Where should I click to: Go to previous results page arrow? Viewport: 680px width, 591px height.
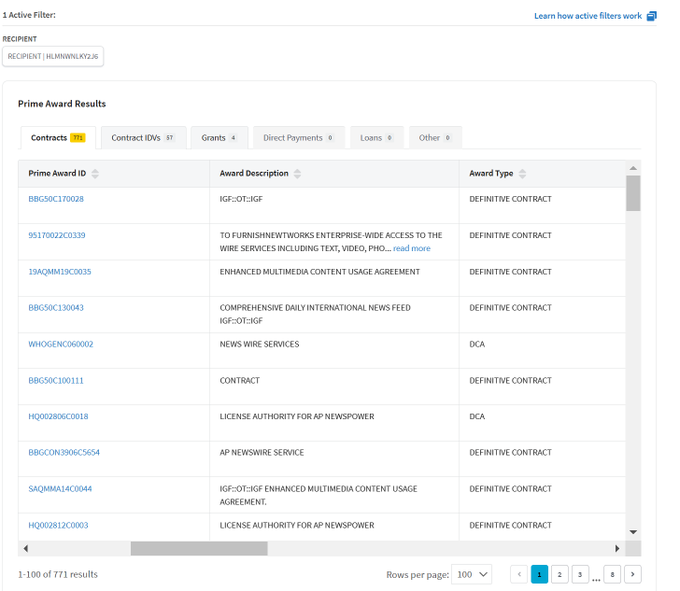click(519, 574)
